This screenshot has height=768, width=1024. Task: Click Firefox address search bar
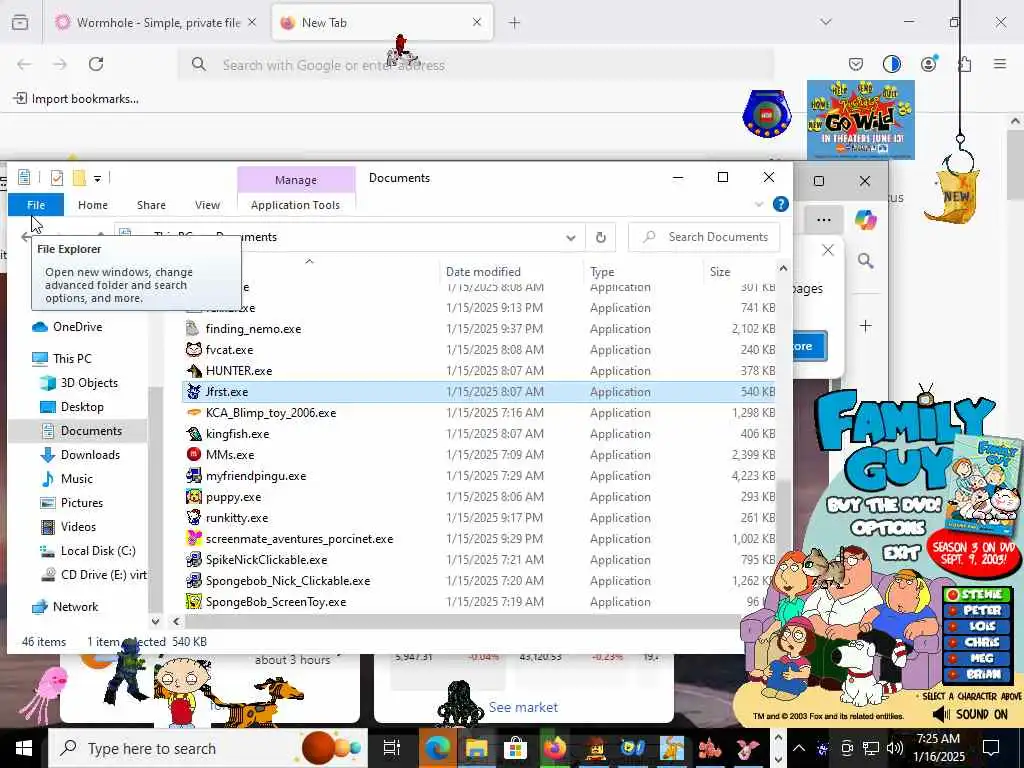[475, 65]
